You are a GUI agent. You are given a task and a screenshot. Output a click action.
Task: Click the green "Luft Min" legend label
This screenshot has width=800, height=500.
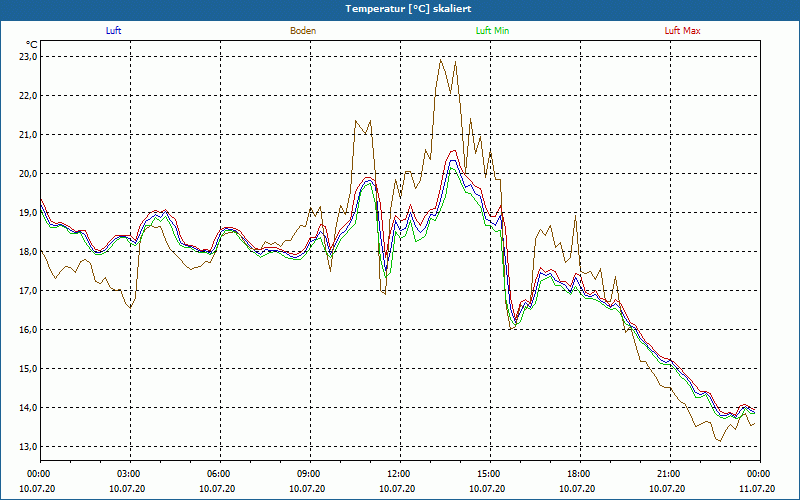point(492,31)
